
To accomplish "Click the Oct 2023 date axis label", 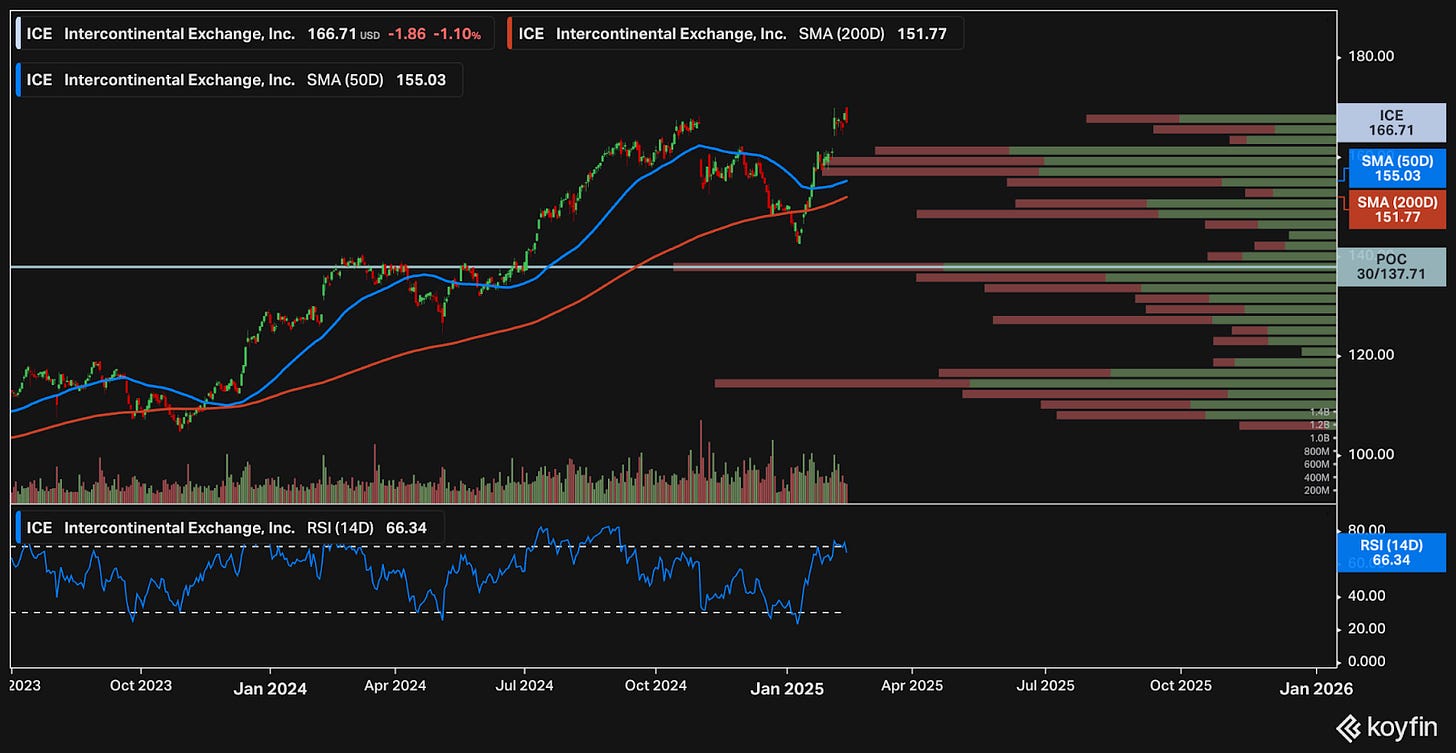I will pos(140,687).
